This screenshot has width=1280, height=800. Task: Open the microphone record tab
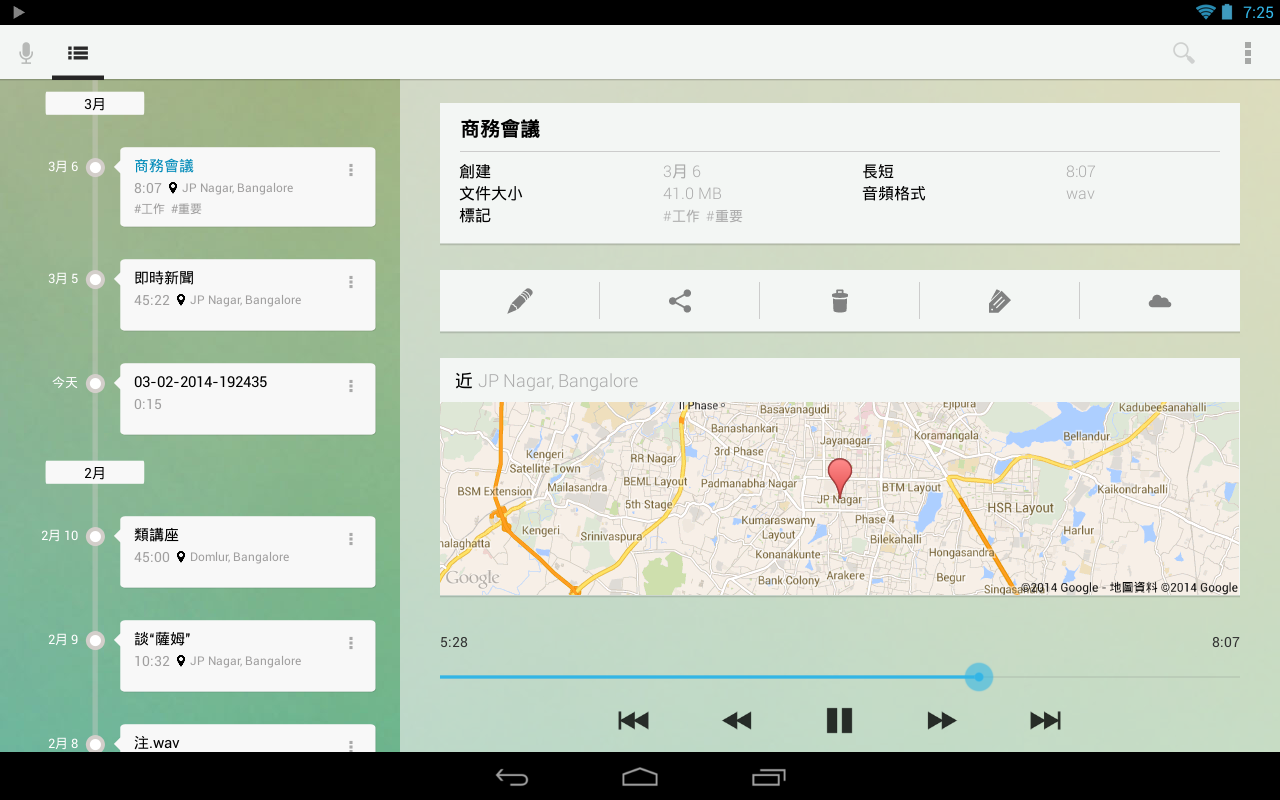(x=26, y=53)
